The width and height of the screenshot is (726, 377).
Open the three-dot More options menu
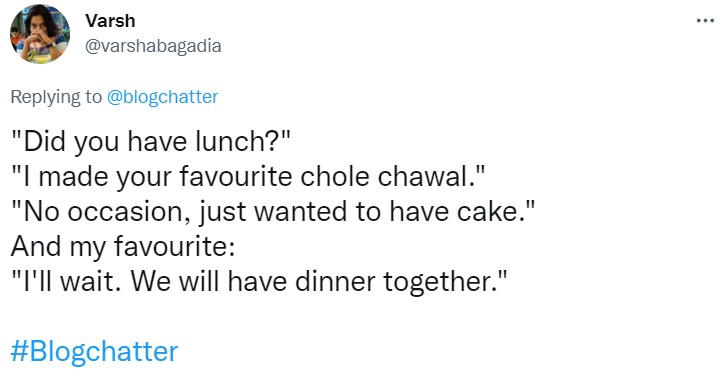click(x=705, y=21)
